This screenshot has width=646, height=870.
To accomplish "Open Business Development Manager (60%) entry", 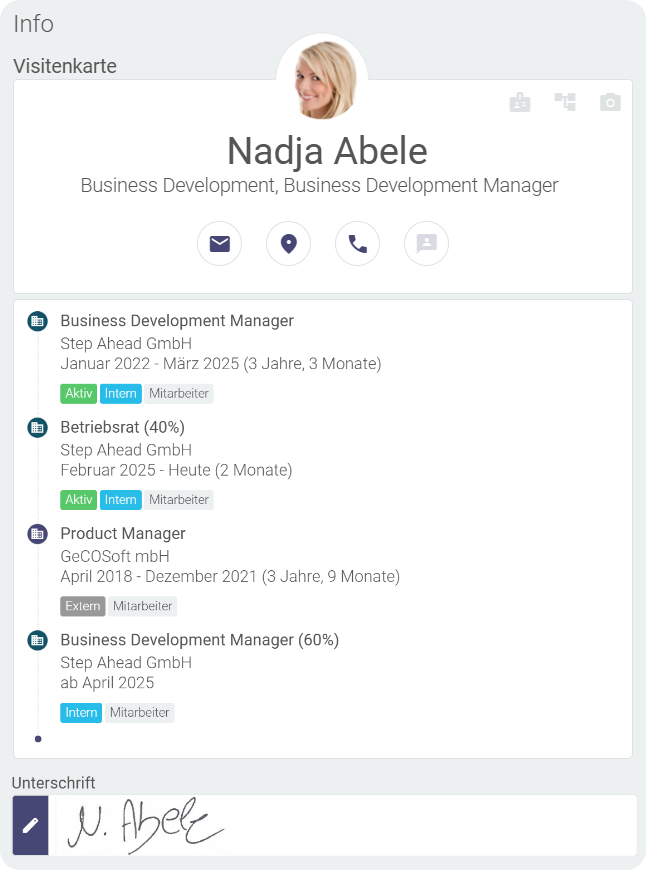I will (199, 640).
